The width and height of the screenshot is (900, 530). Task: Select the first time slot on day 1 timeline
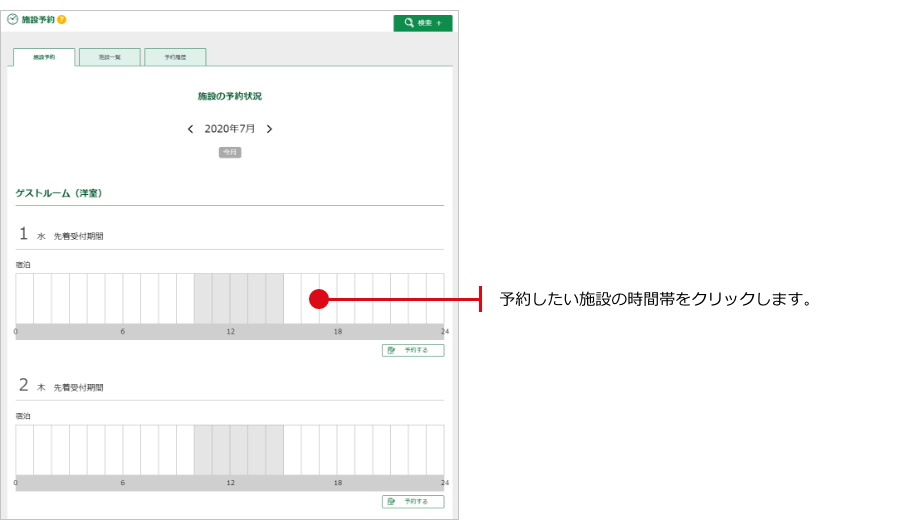tap(24, 299)
